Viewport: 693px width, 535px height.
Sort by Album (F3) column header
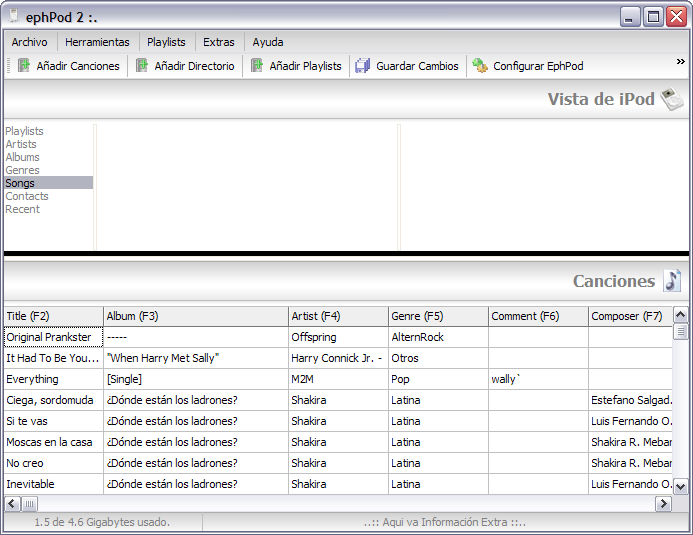click(x=196, y=316)
